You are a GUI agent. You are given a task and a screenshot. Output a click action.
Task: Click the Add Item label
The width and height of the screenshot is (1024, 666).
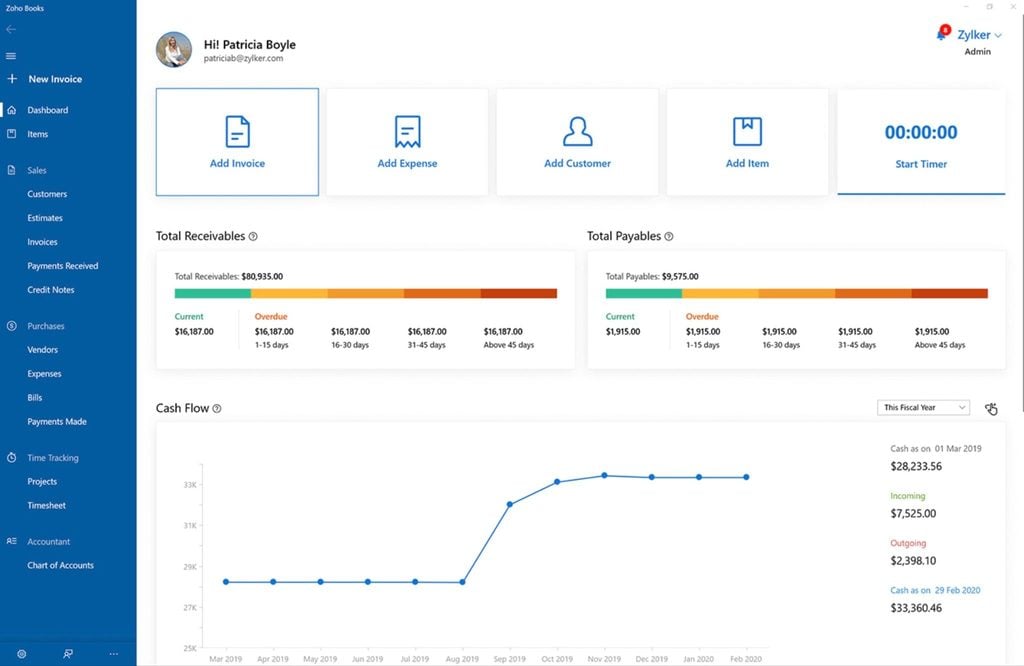[747, 163]
